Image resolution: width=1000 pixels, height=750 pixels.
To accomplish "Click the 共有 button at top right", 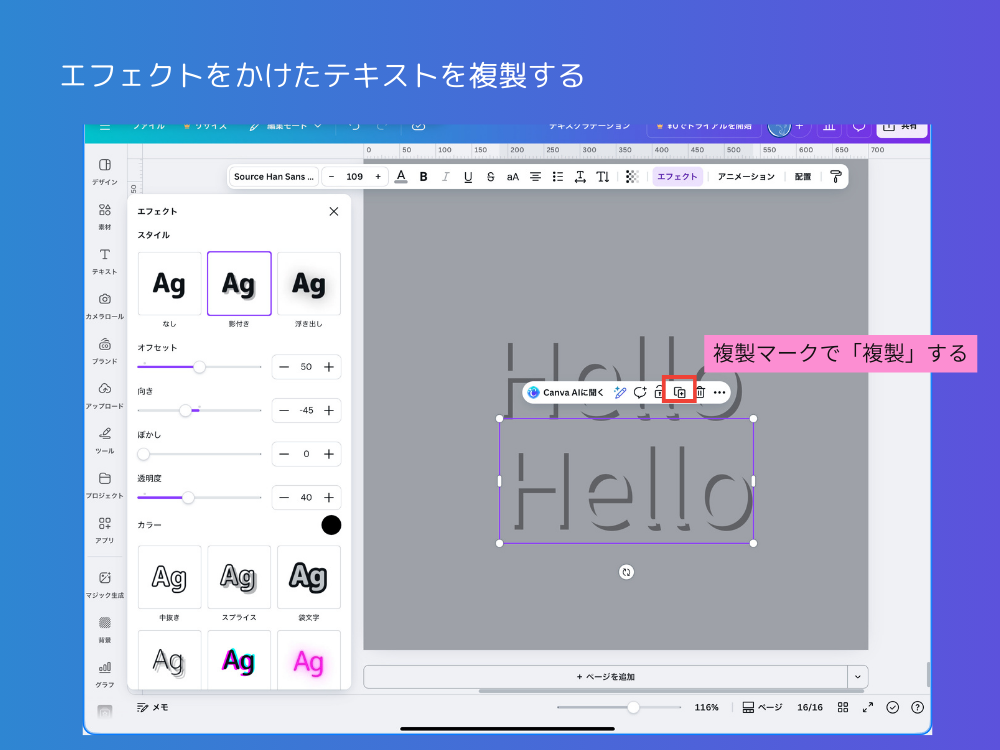I will (x=901, y=128).
